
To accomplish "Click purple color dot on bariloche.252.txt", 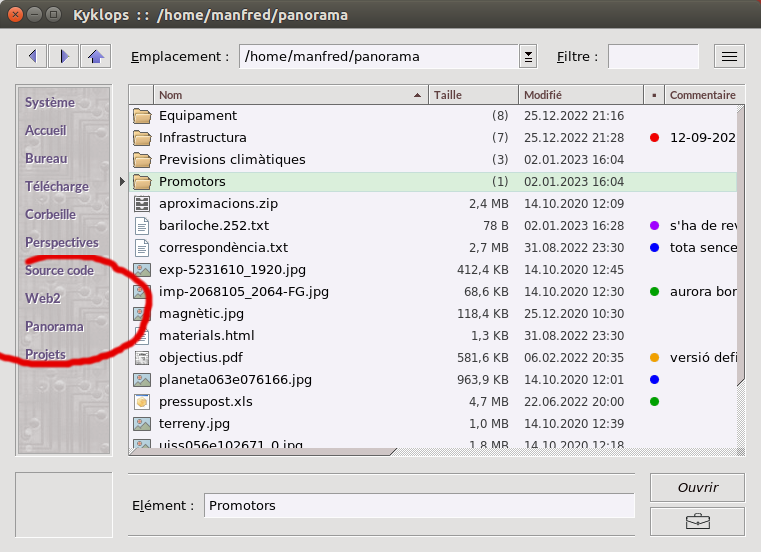I will coord(654,226).
